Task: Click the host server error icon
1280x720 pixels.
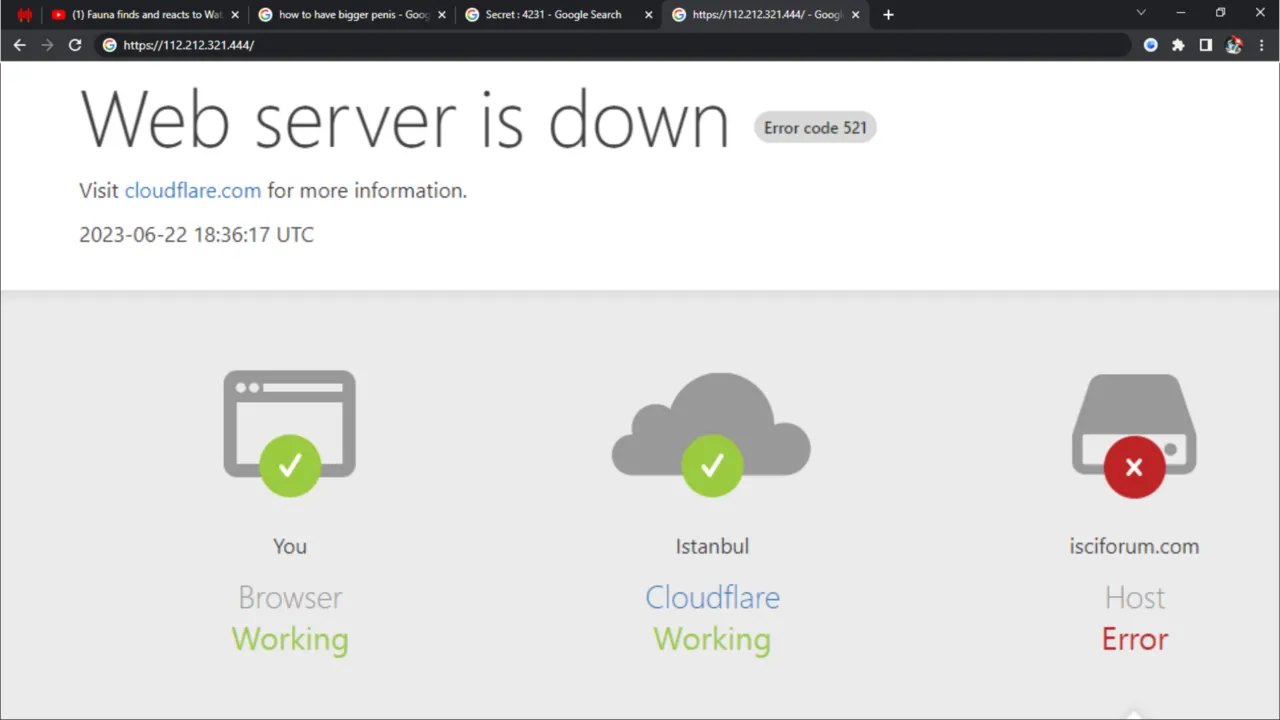Action: click(x=1134, y=436)
